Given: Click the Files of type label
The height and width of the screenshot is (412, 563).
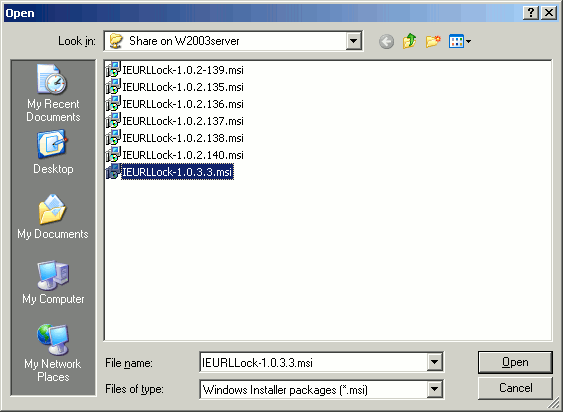Looking at the screenshot, I should click(134, 389).
